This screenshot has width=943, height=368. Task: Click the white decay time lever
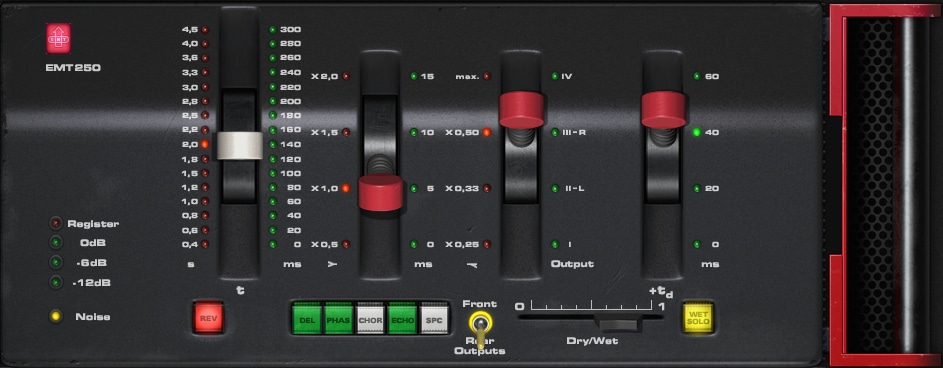239,146
